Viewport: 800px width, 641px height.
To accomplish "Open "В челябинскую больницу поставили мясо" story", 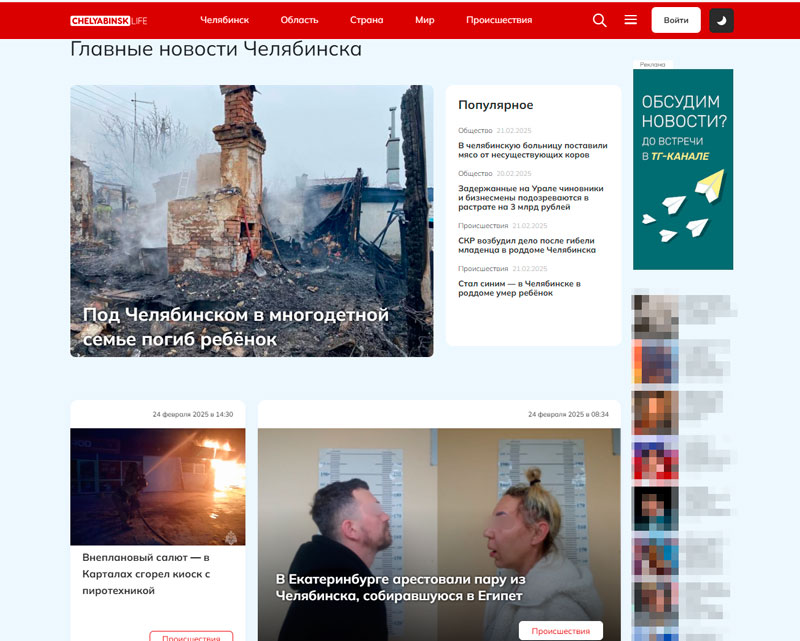I will (534, 150).
